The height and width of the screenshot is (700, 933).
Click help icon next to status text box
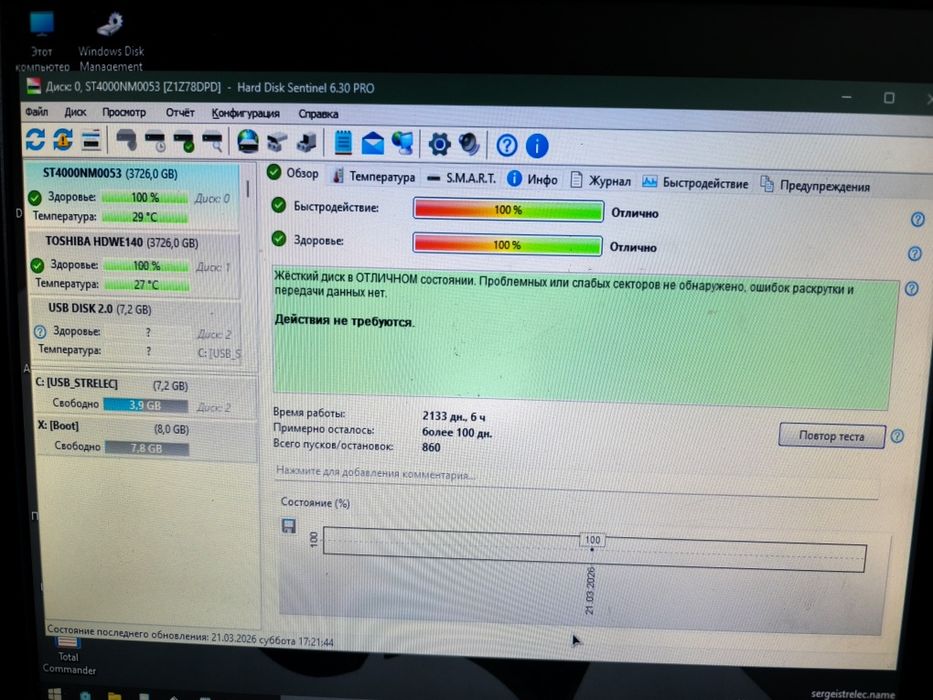[x=911, y=289]
